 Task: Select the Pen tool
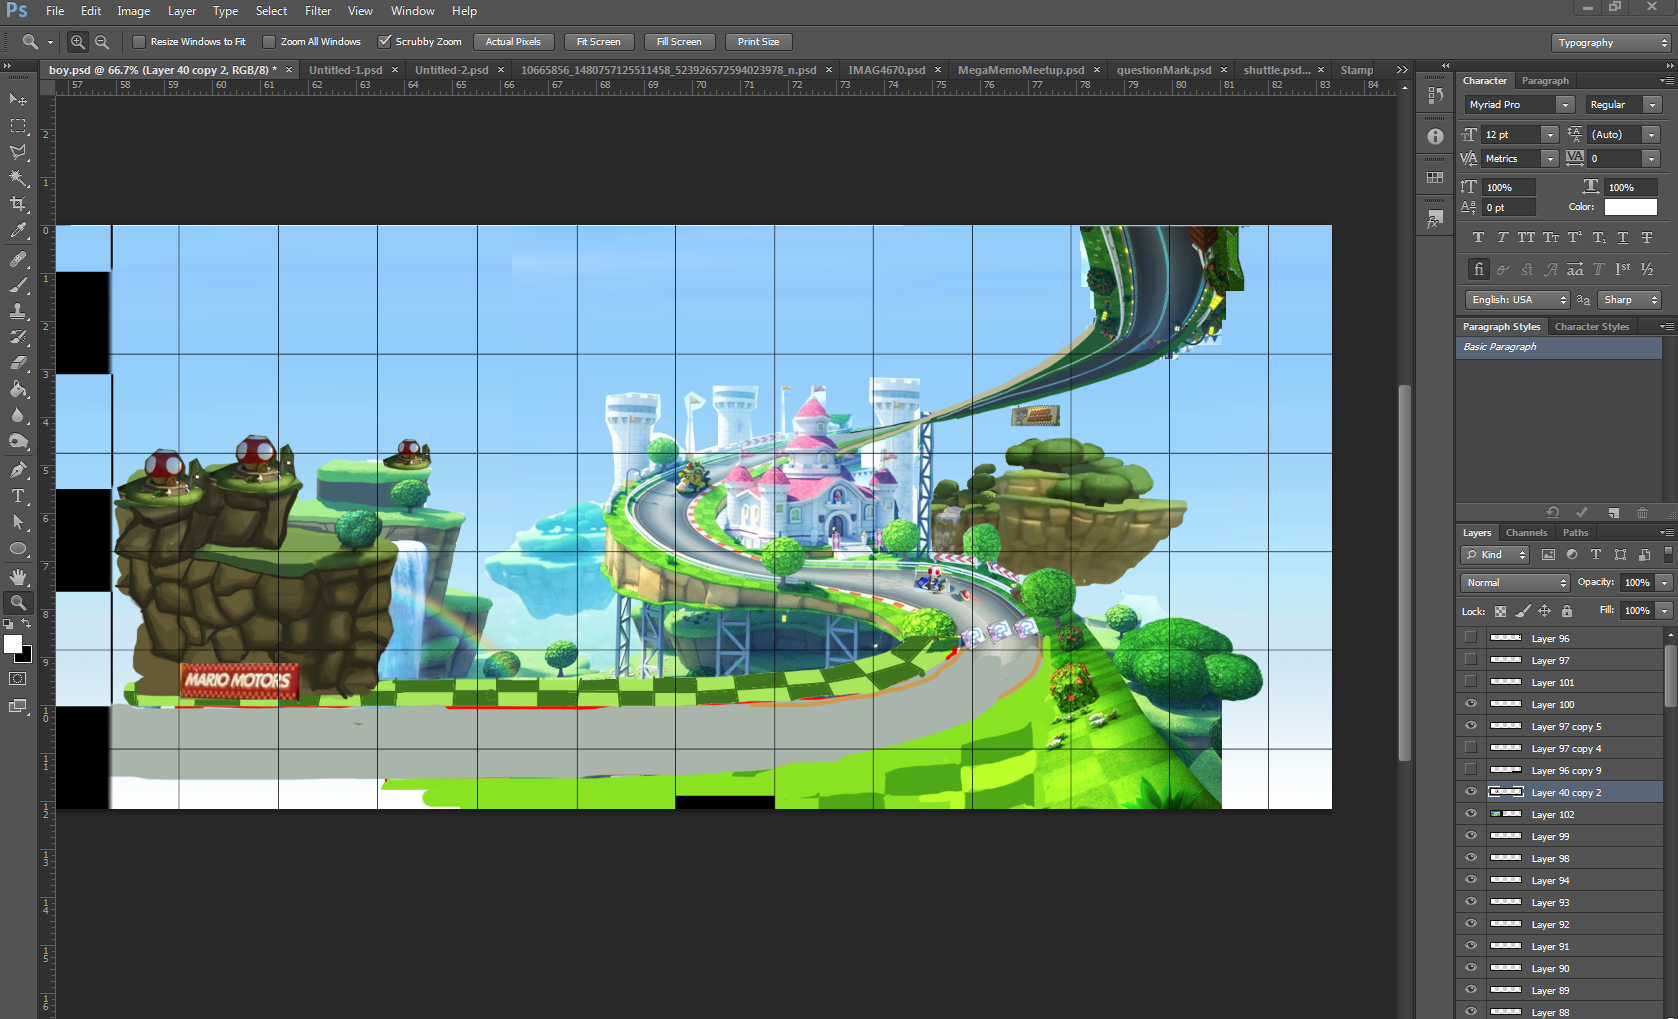coord(18,470)
